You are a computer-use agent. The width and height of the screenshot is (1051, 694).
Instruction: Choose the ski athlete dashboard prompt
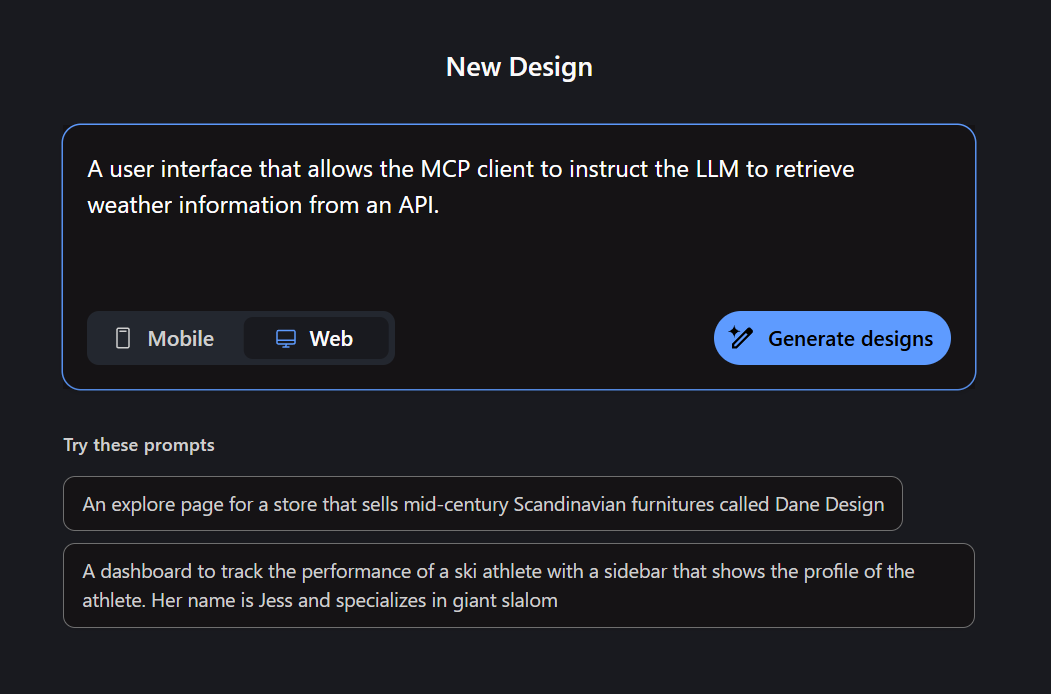coord(519,585)
